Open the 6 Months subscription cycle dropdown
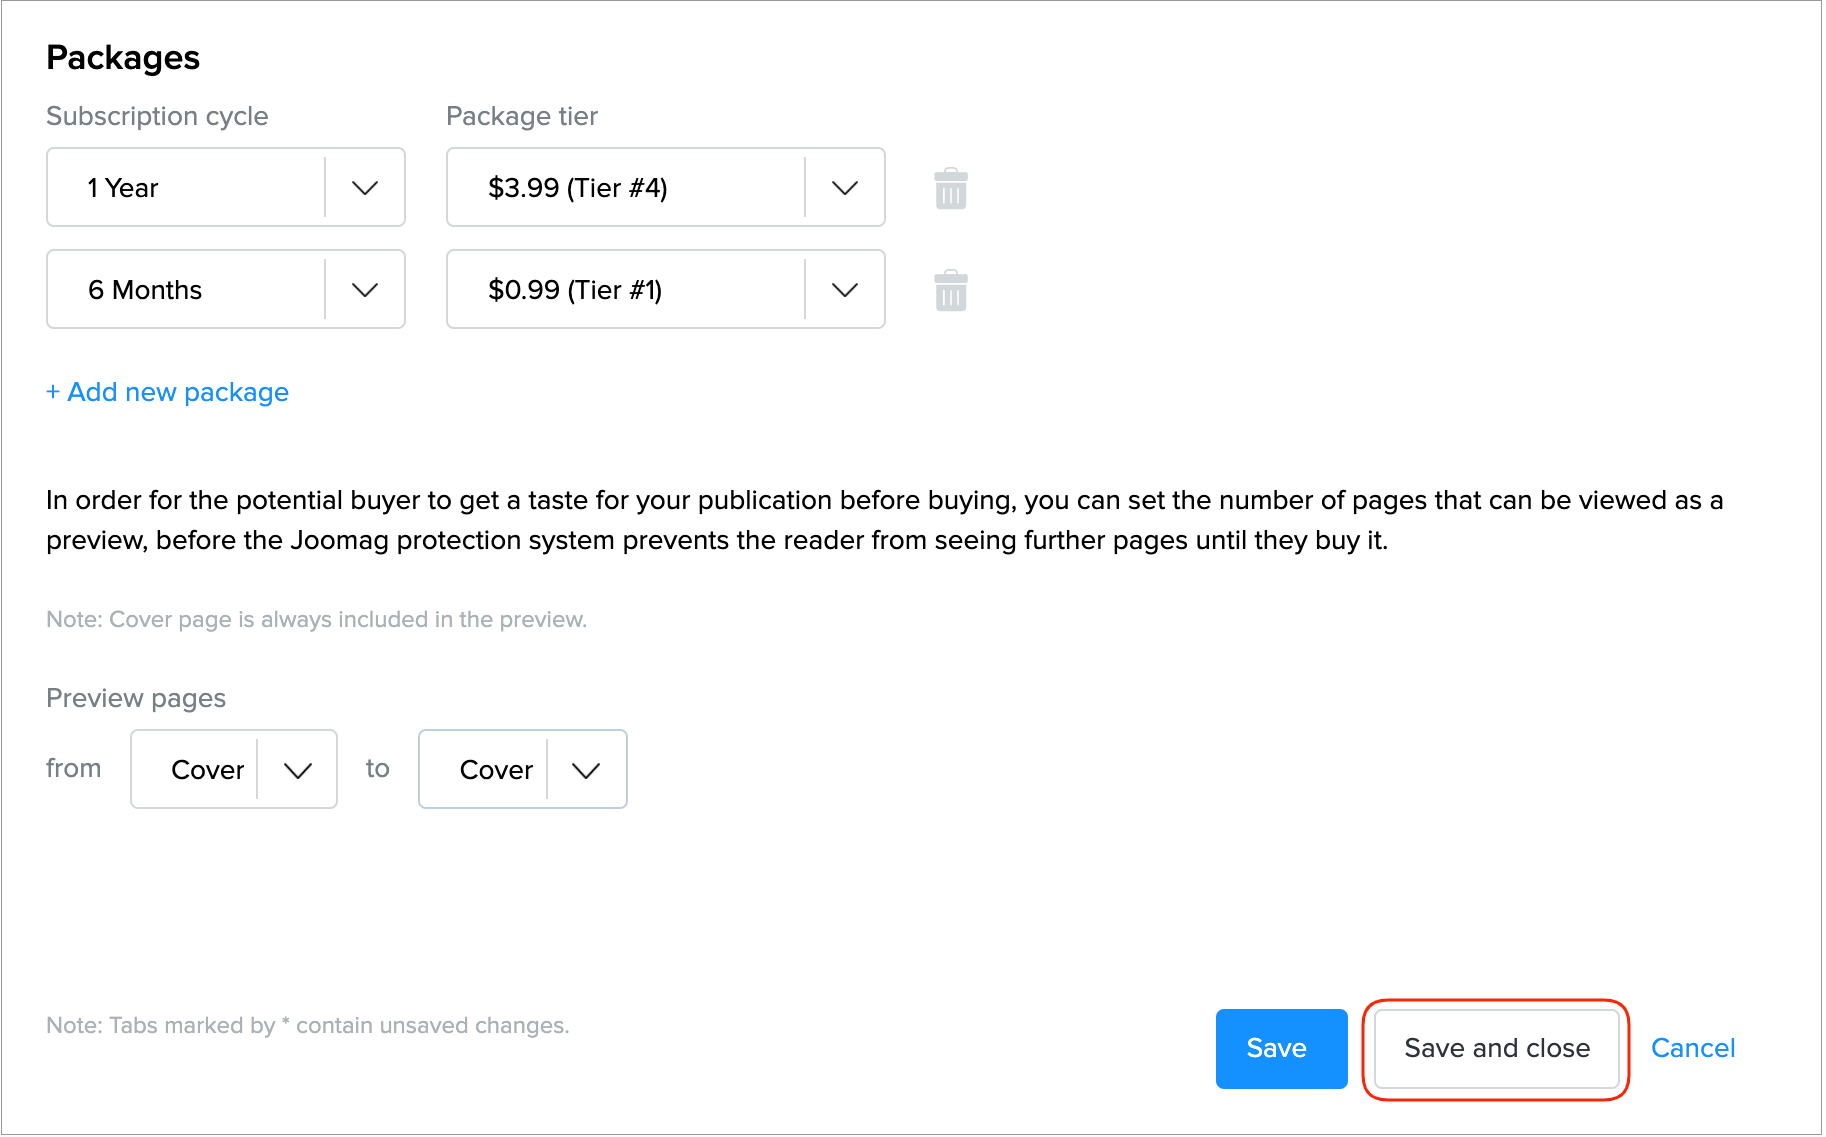Screen dimensions: 1826x1137 186,290
